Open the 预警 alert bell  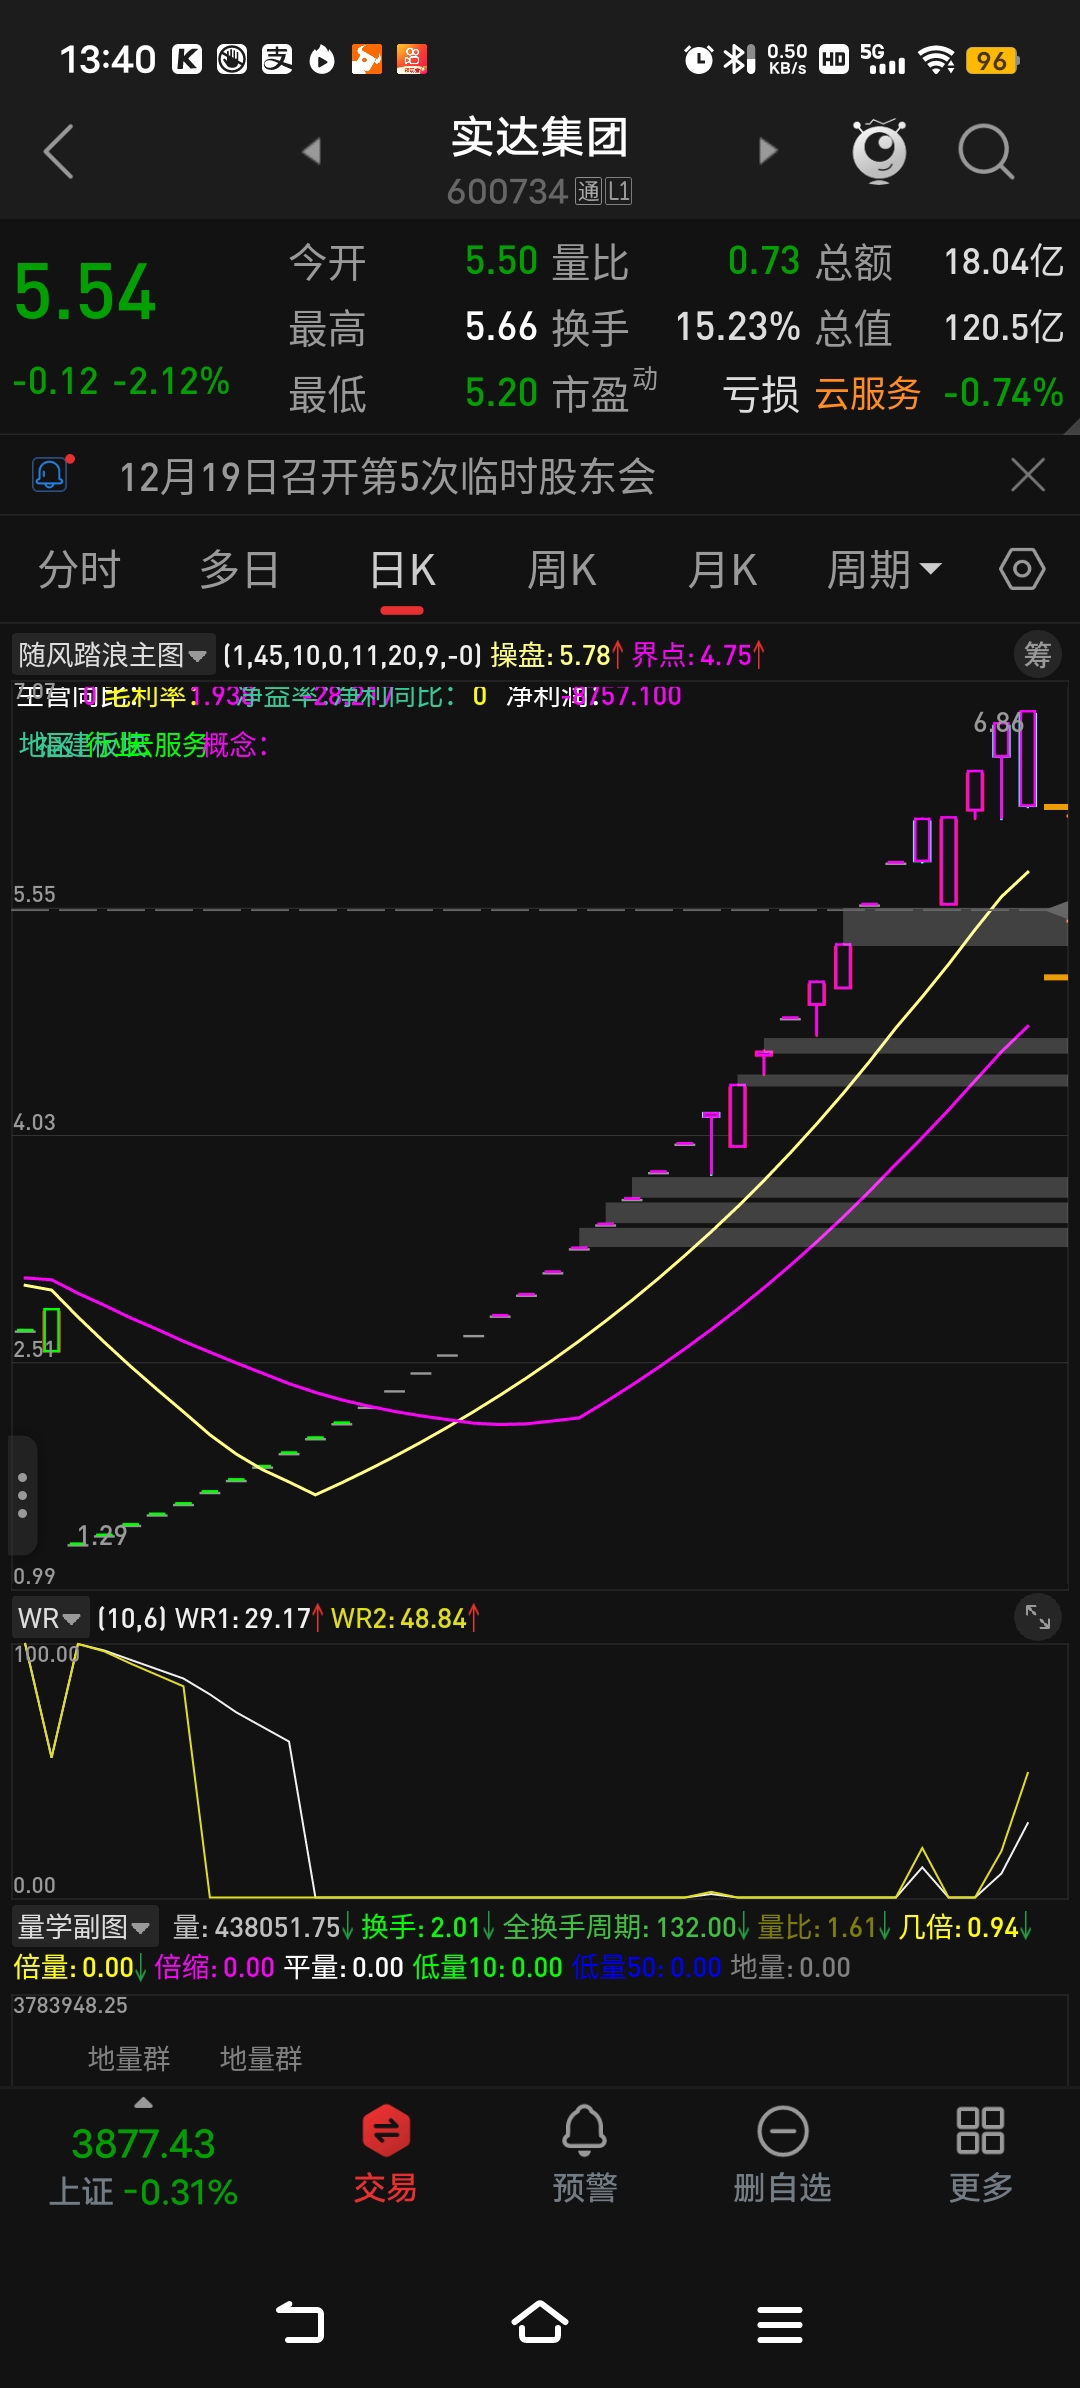coord(585,2155)
